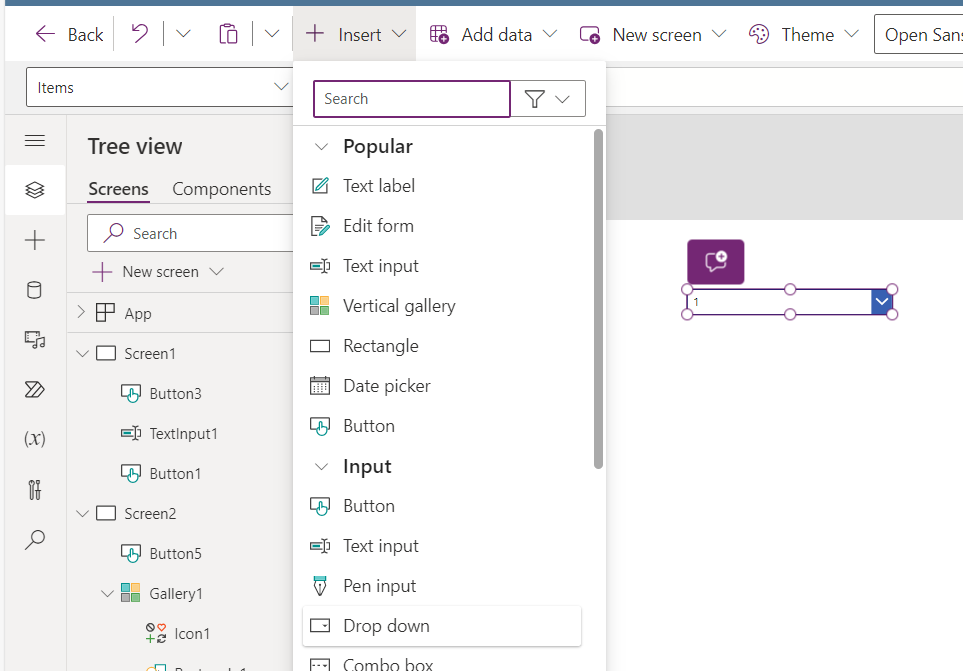Screen dimensions: 963x671
Task: Open Tree view layers icon in sidebar
Action: [35, 190]
